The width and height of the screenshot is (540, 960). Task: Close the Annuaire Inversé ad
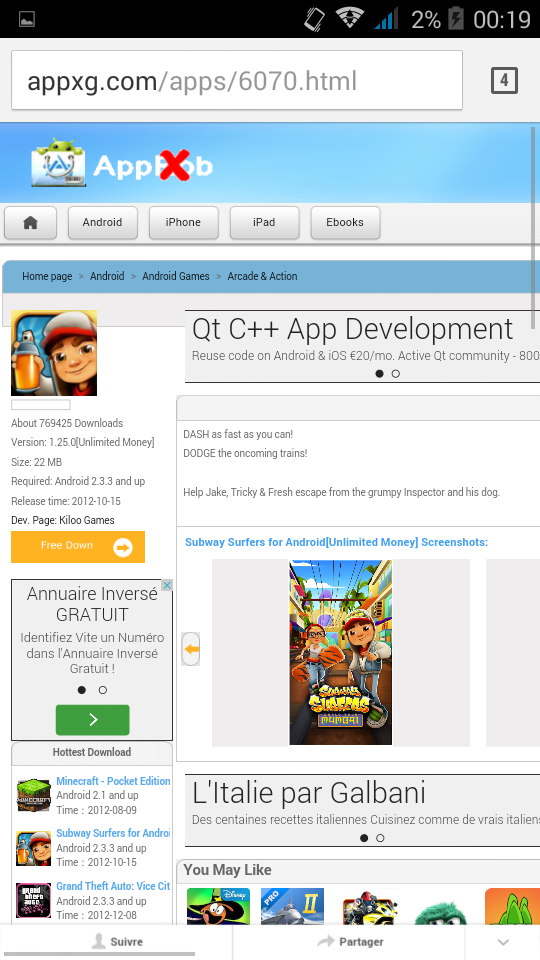click(167, 585)
